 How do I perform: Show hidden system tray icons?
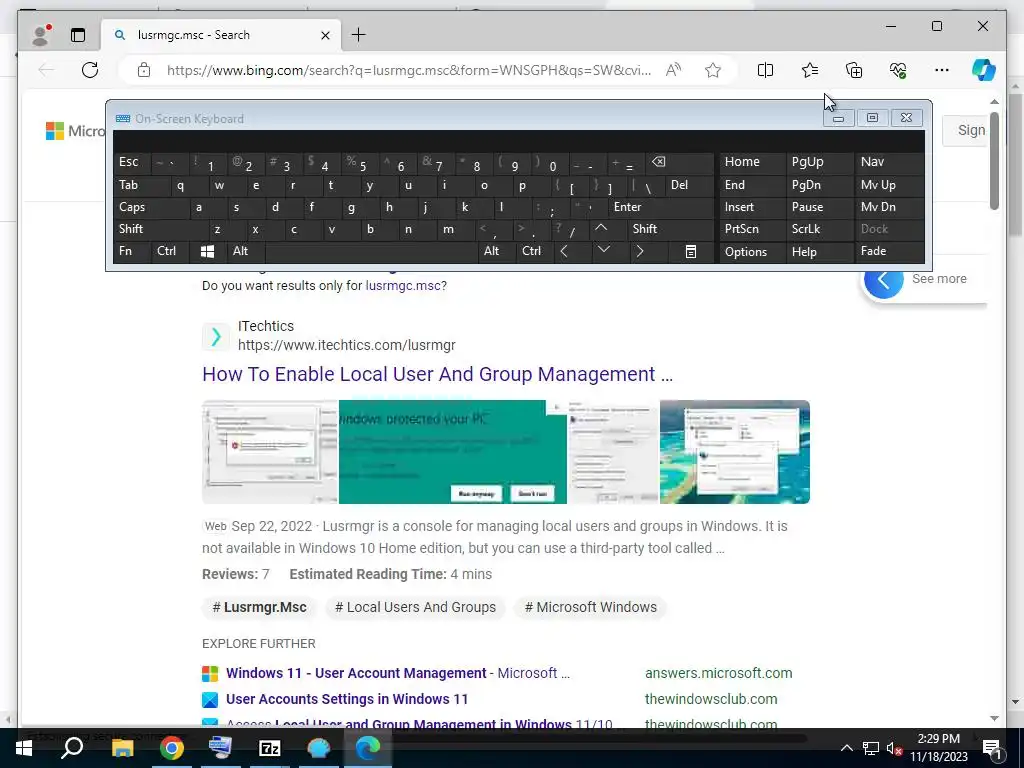846,748
